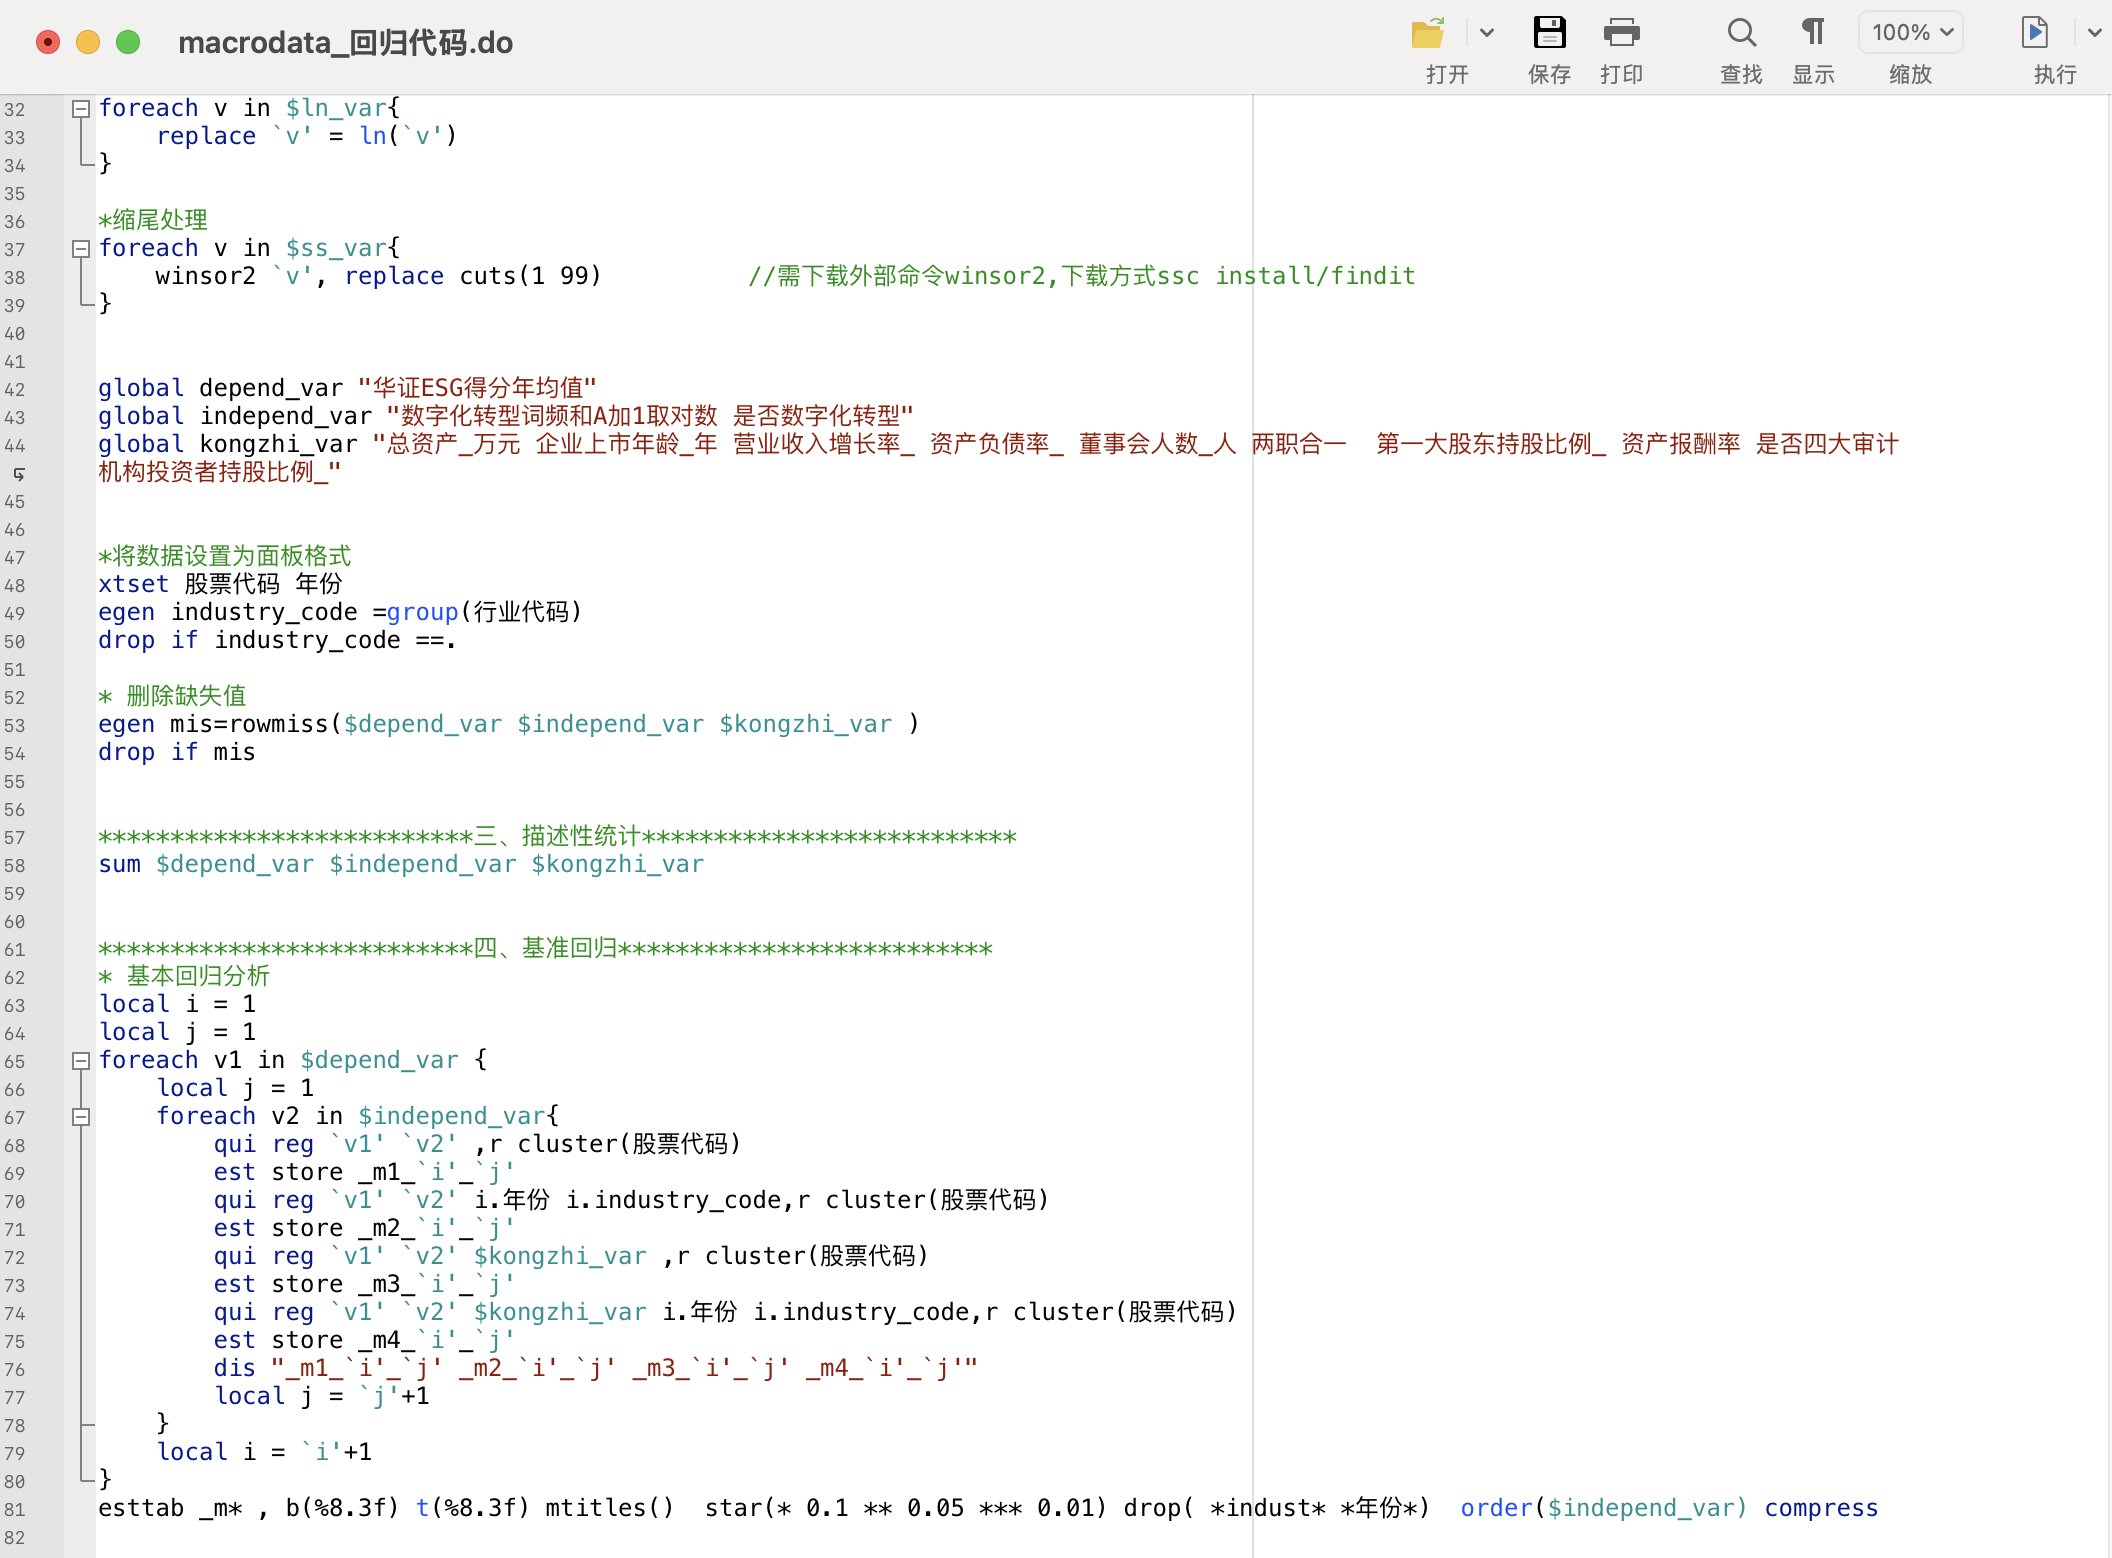The image size is (2112, 1558).
Task: Click the comment * 基本回归分析
Action: 184,976
